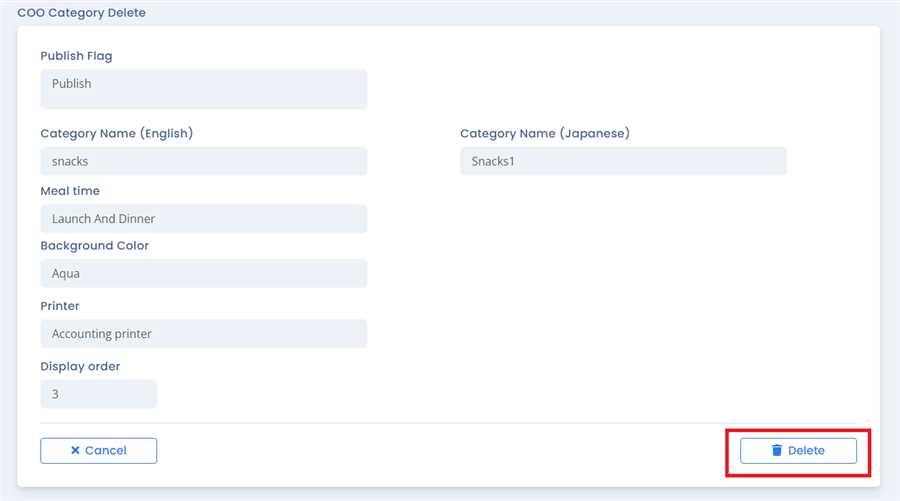The image size is (900, 501).
Task: Click the 'Meal time' label
Action: coord(70,191)
